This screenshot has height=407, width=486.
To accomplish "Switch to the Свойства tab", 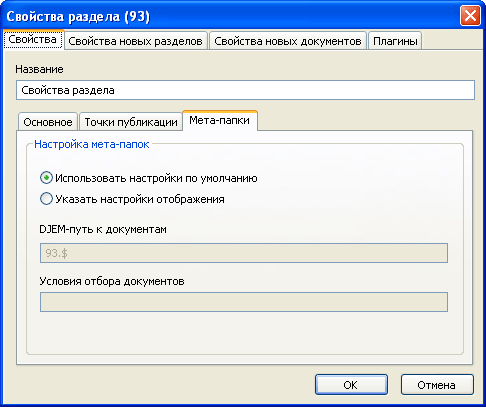I will pyautogui.click(x=33, y=39).
